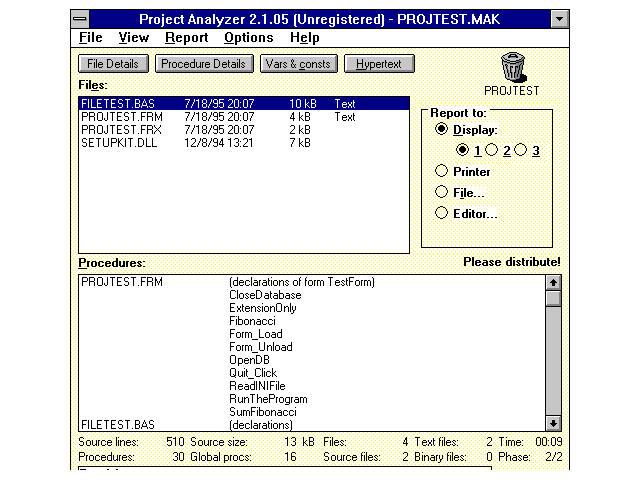The height and width of the screenshot is (480, 640).
Task: Click the Hypertext button
Action: point(379,64)
